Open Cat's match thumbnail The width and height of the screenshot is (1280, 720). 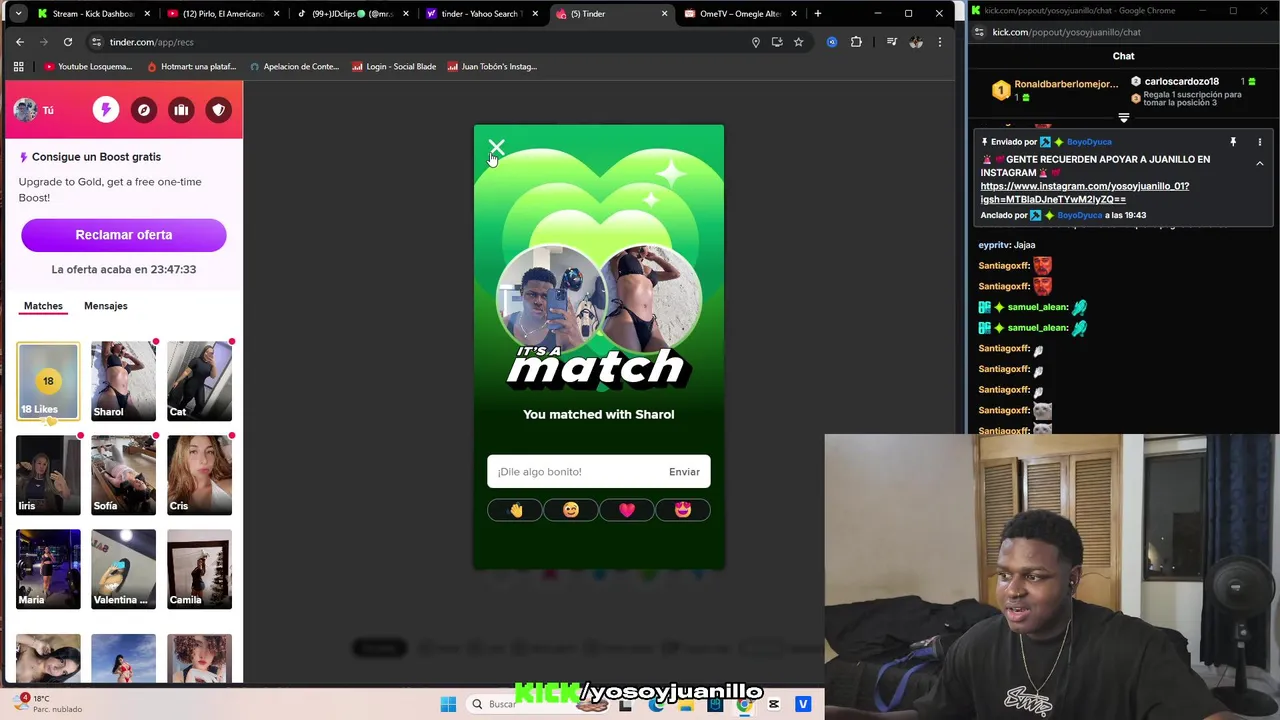[199, 381]
